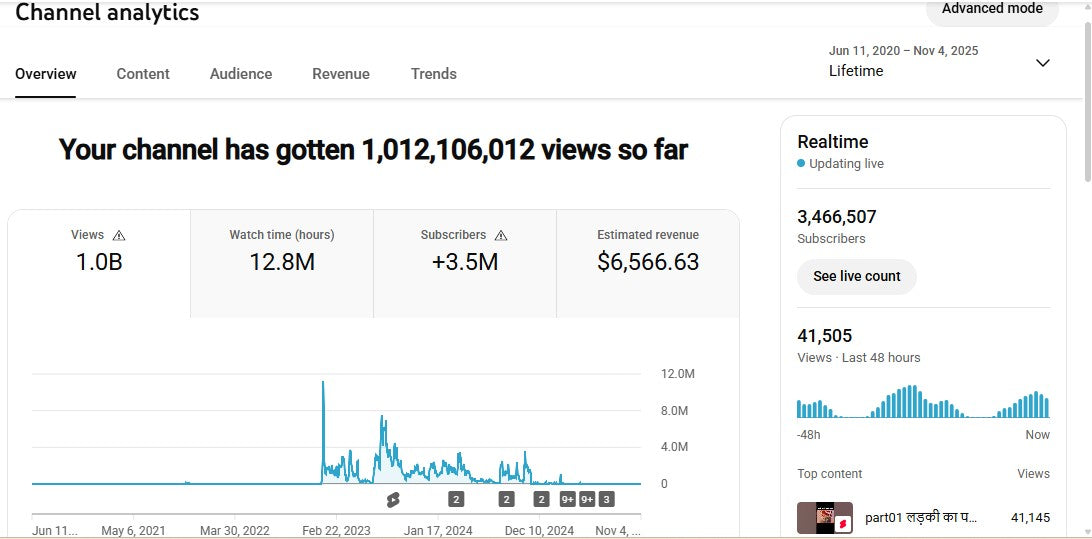Click the Advanced mode button
The width and height of the screenshot is (1092, 539).
point(992,9)
